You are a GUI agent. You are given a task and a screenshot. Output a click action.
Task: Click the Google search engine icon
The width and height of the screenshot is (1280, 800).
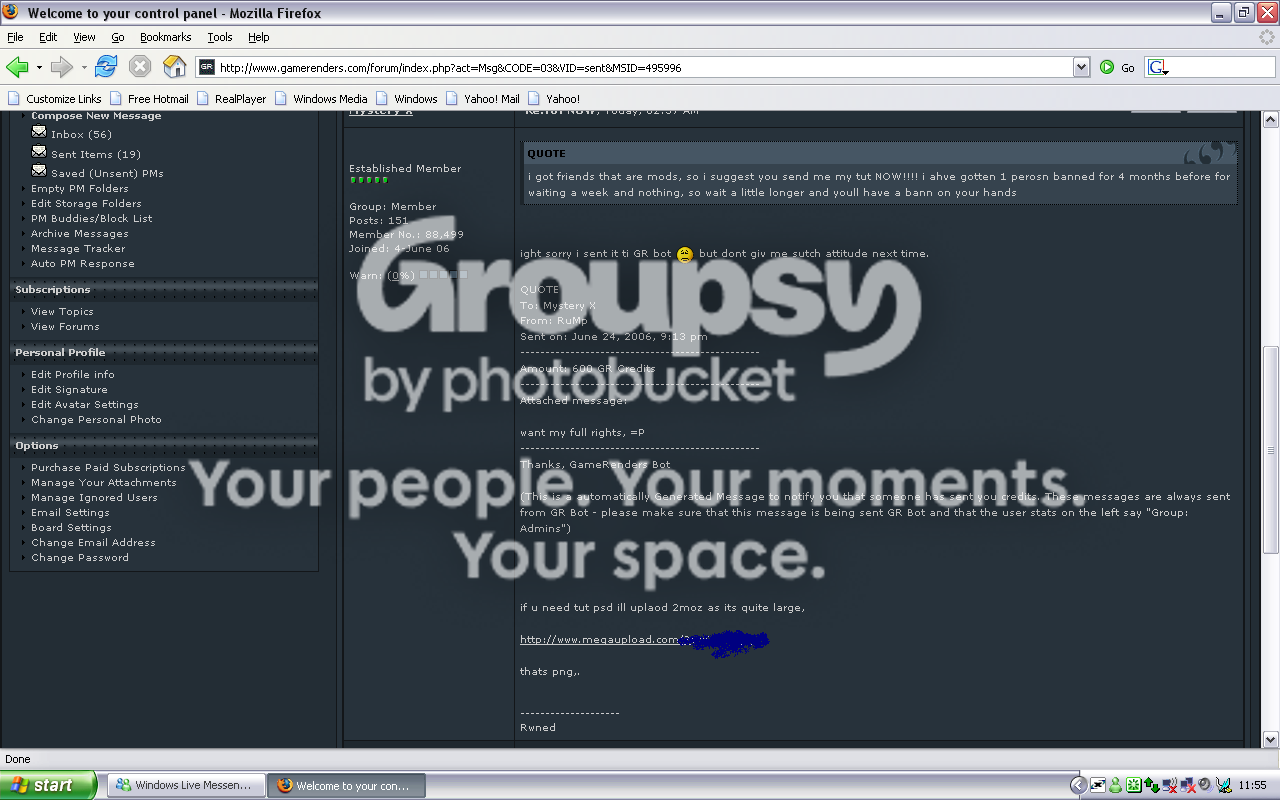click(x=1158, y=68)
